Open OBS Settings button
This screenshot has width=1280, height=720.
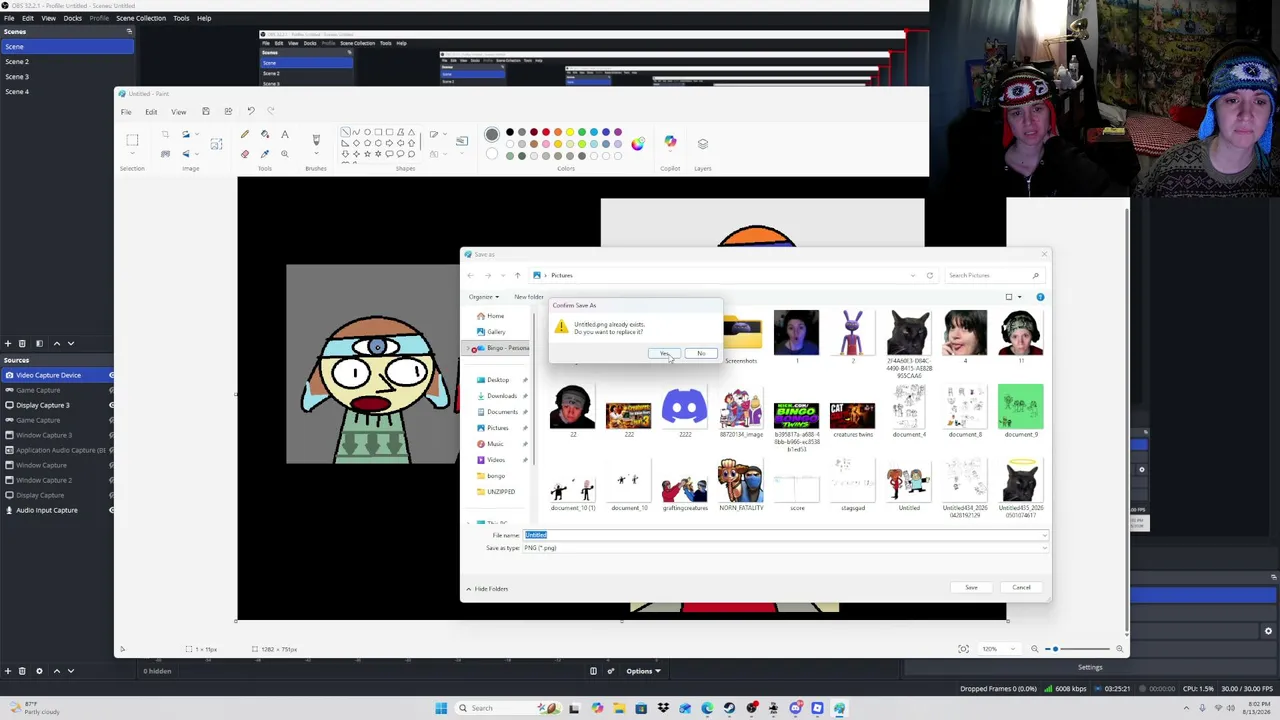pyautogui.click(x=1090, y=667)
